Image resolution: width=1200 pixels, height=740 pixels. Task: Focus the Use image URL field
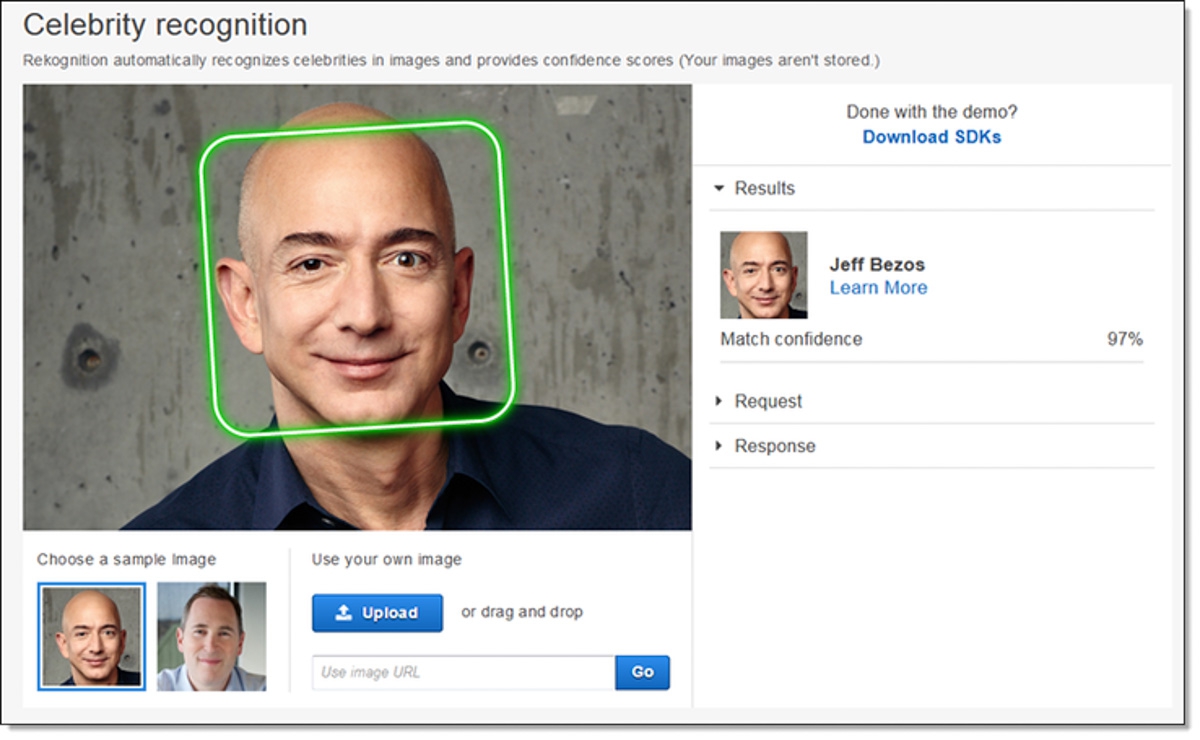(x=463, y=672)
